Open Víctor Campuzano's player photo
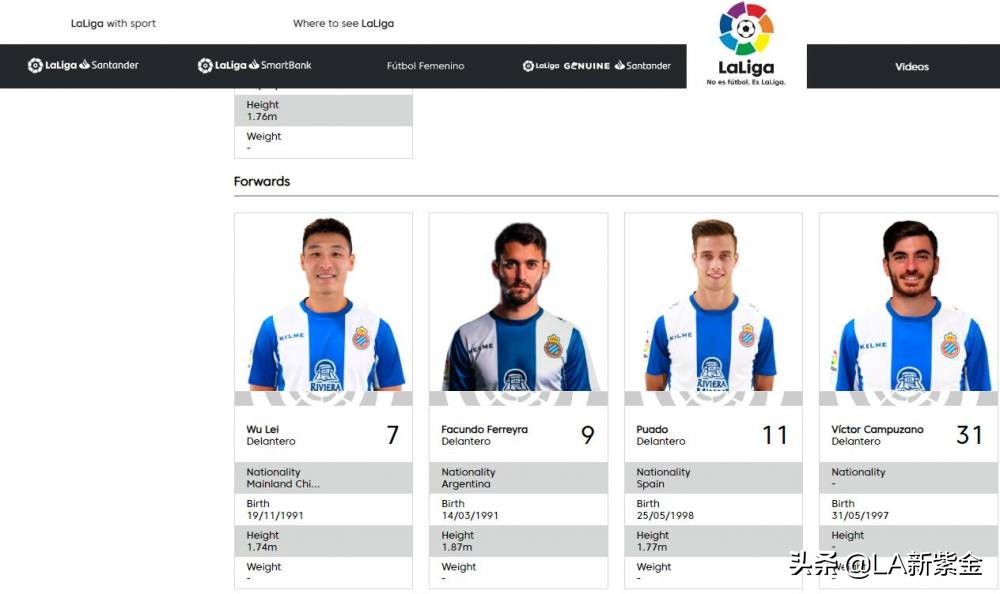The image size is (1000, 594). pos(908,302)
